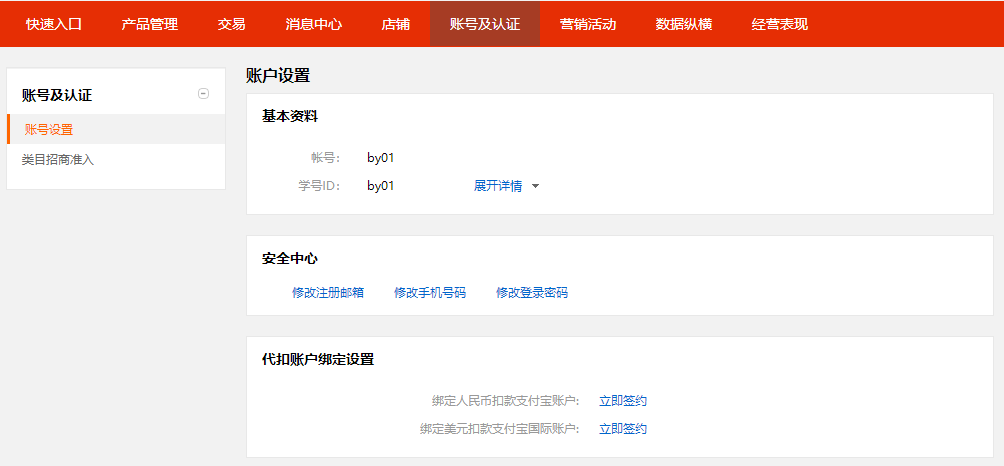Click 立即签约 for 美元 international Alipay account

pos(623,429)
